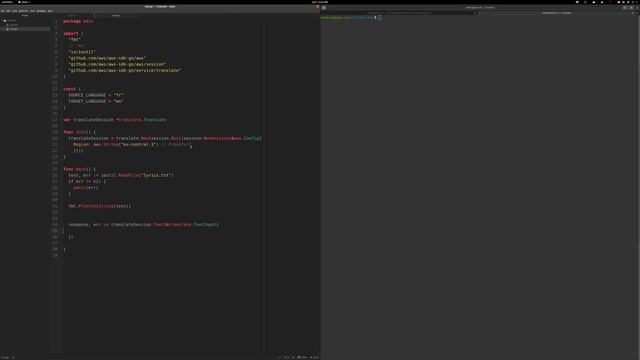Close the Atom editor window
This screenshot has width=640, height=360.
click(x=317, y=7)
